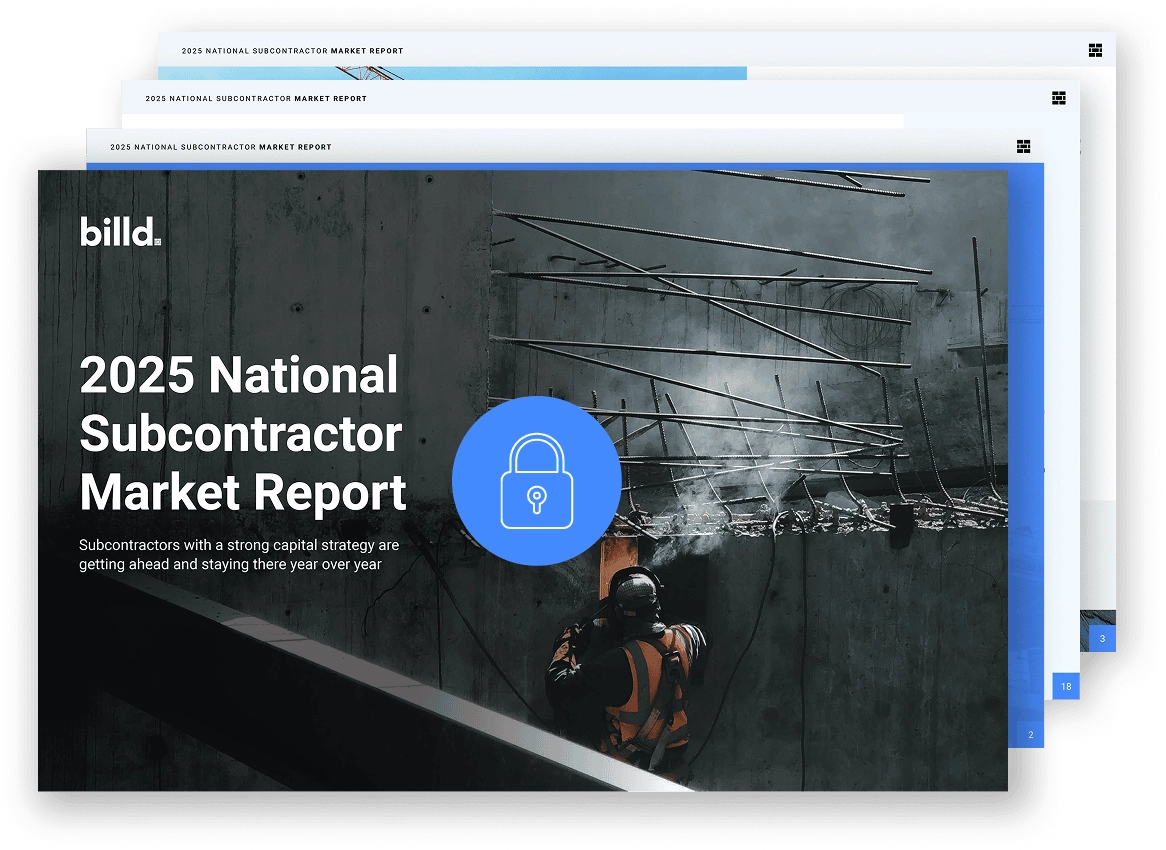This screenshot has height=850, width=1166.
Task: Click the header text on the middle page
Action: click(256, 99)
